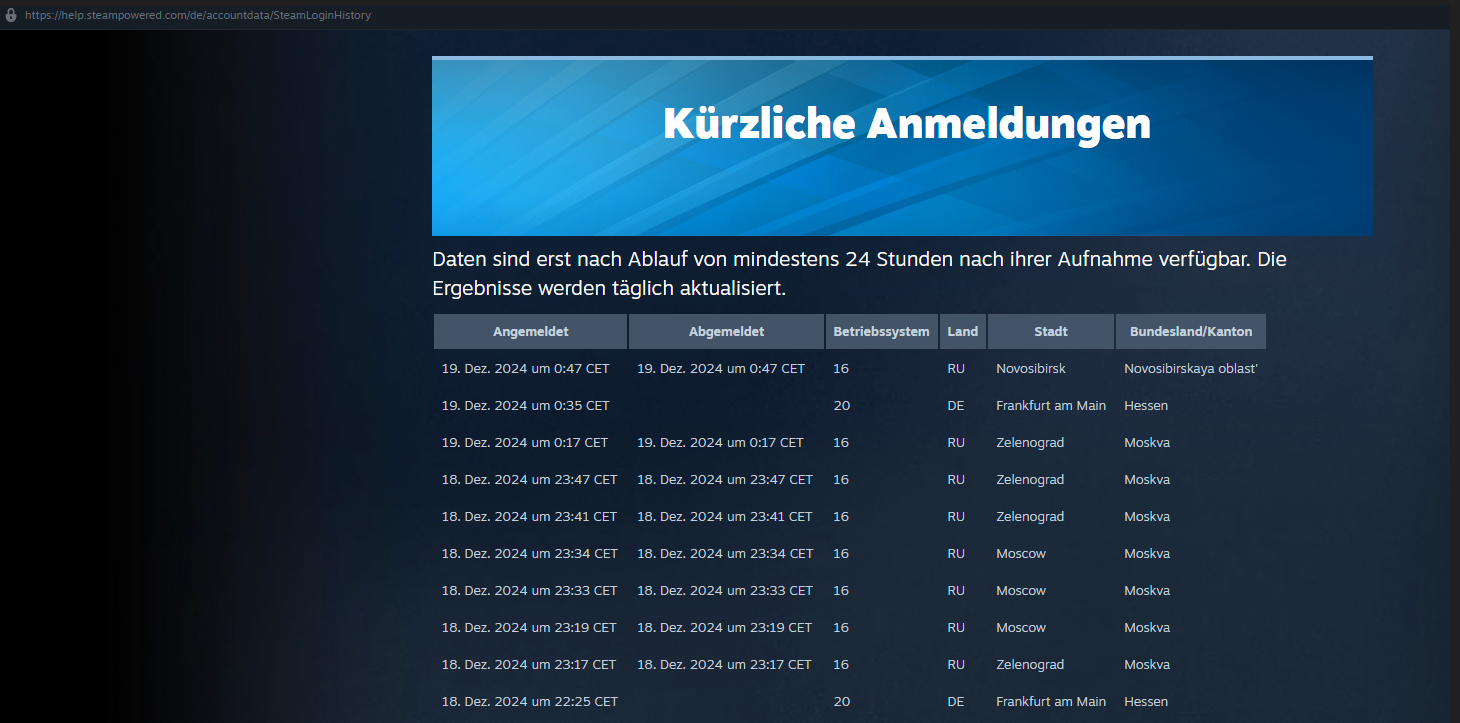Click the Bundesland/Kanton column header
This screenshot has height=723, width=1460.
(x=1191, y=332)
